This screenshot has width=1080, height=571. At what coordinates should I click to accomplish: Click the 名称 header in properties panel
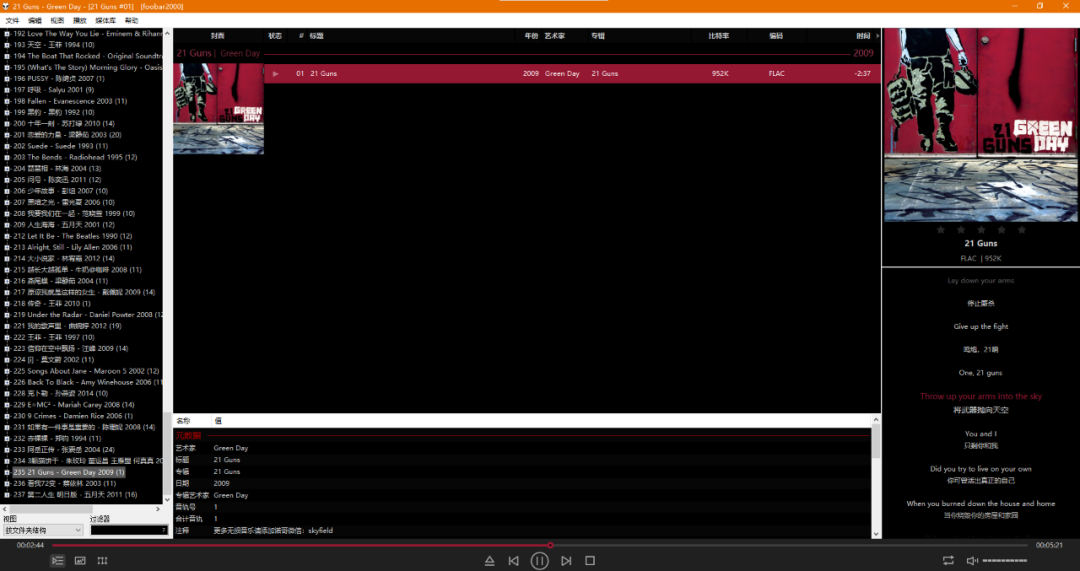click(183, 421)
